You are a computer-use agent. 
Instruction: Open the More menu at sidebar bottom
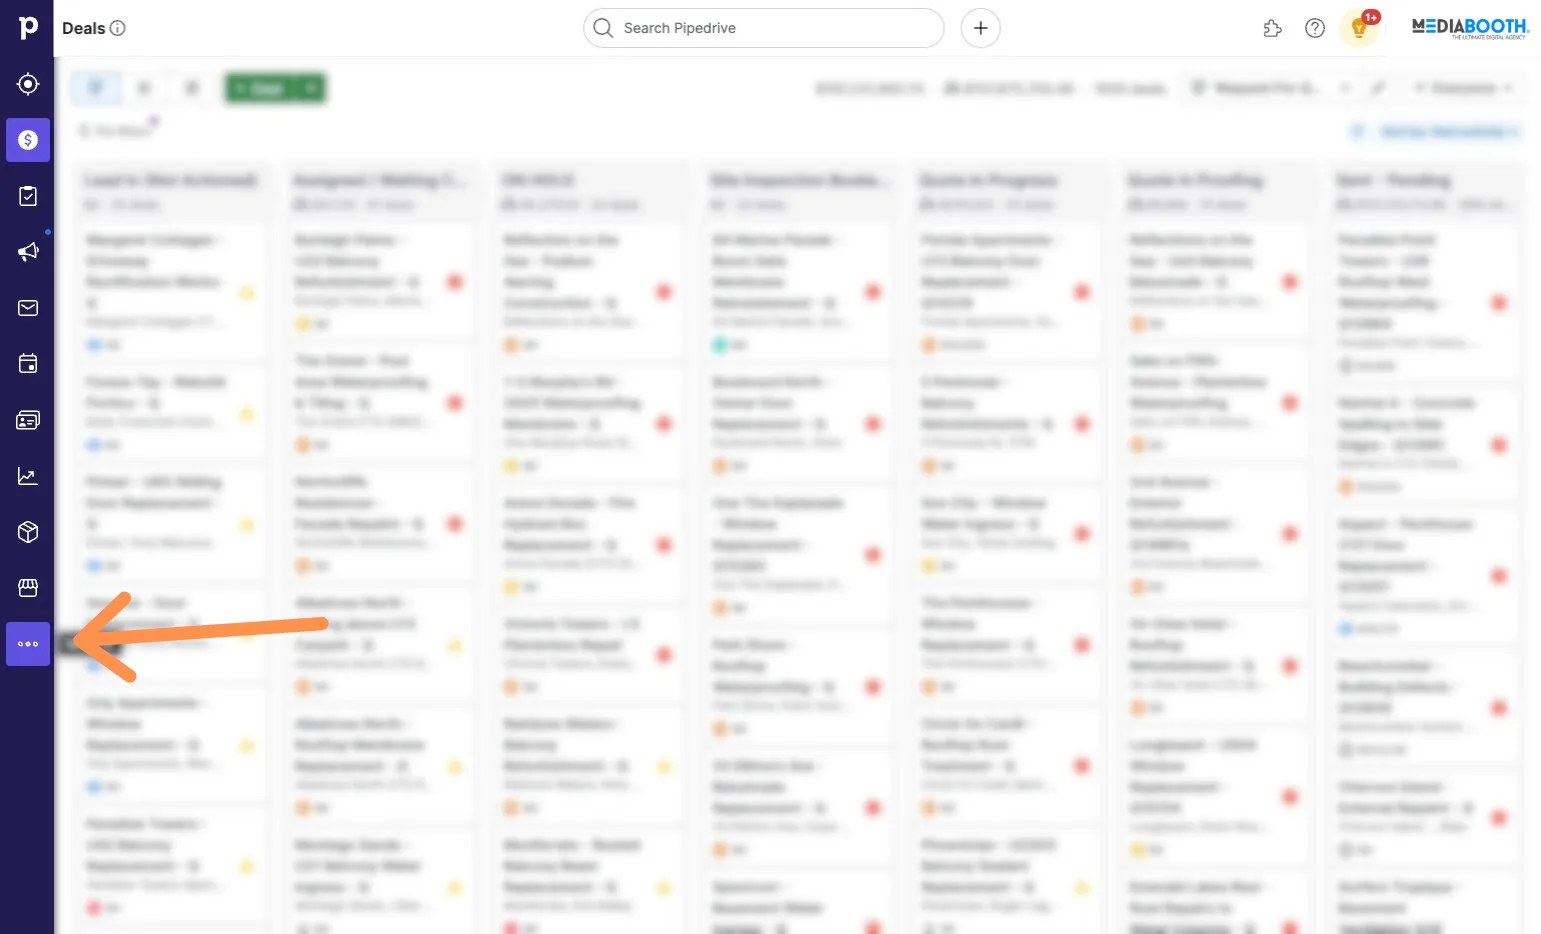click(x=27, y=644)
